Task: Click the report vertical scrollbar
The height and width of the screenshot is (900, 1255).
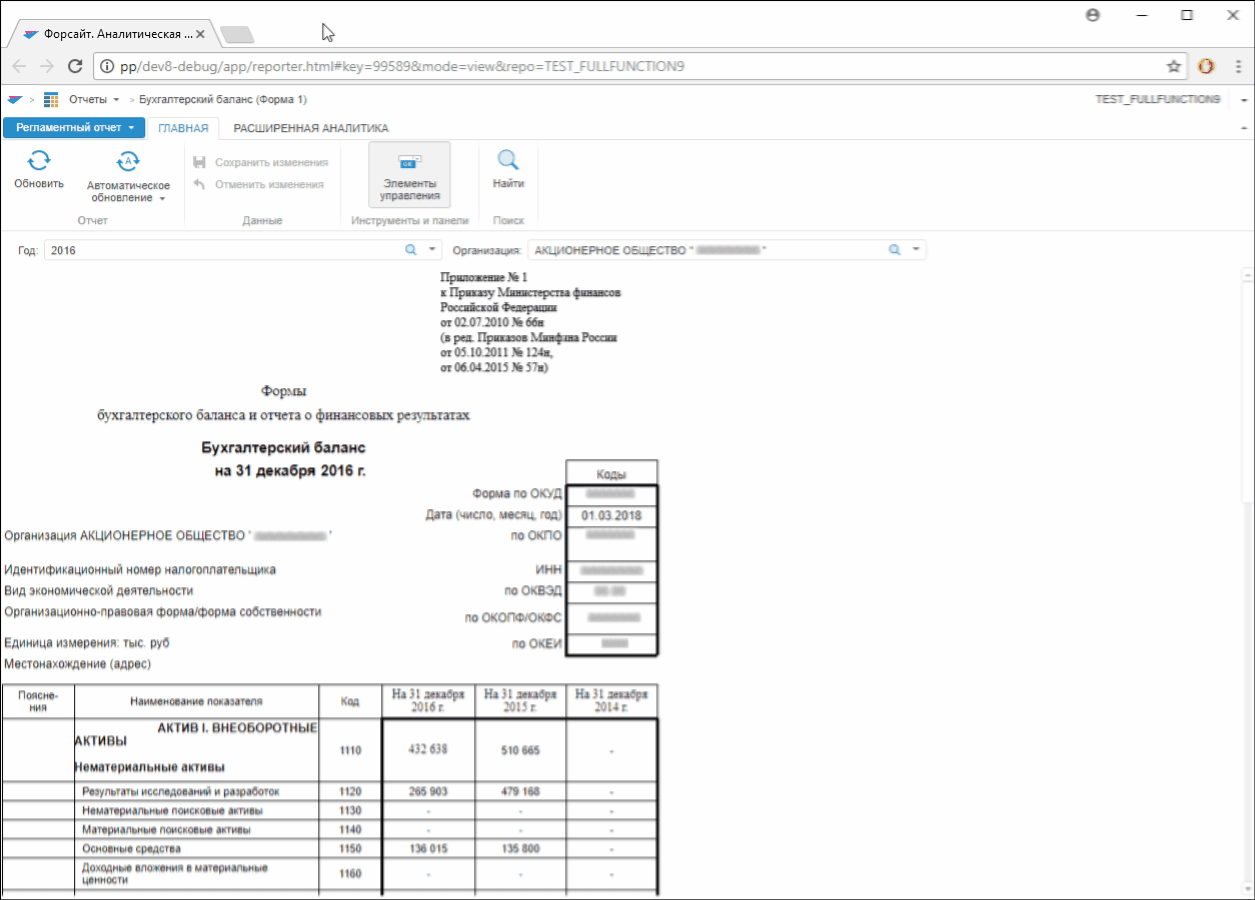Action: pos(1247,580)
